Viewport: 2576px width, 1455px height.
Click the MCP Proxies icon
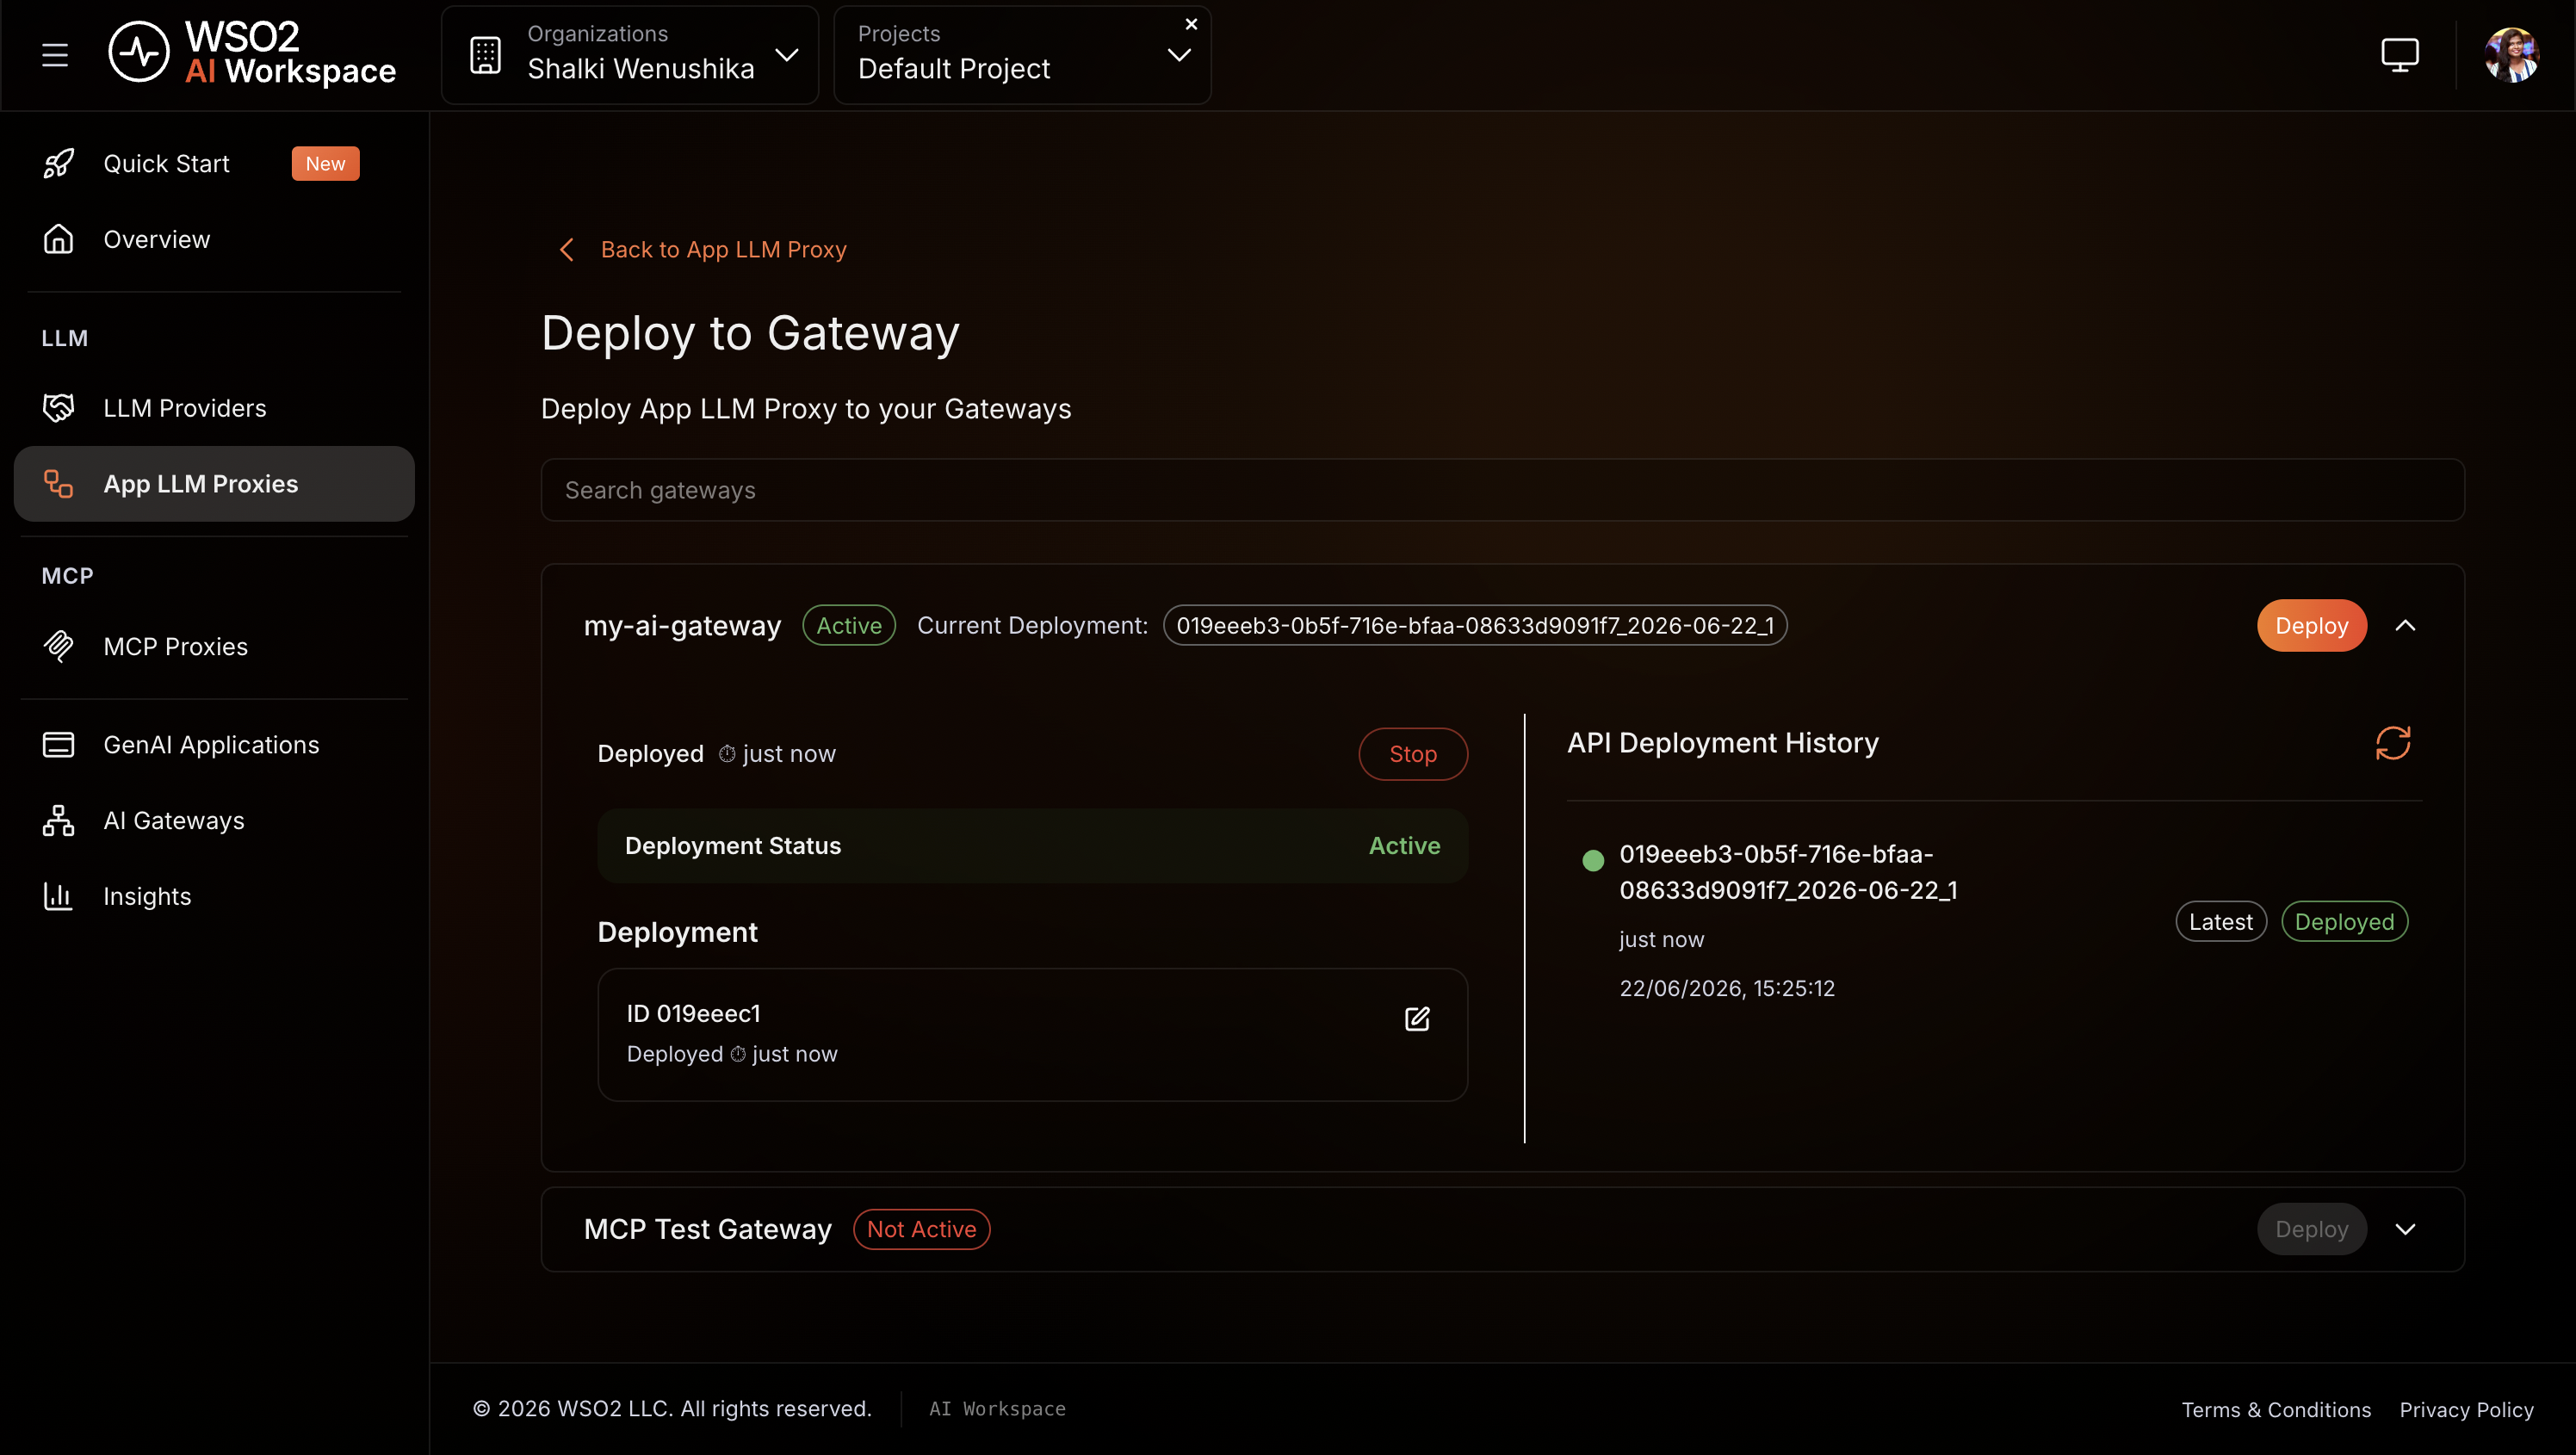pyautogui.click(x=59, y=646)
